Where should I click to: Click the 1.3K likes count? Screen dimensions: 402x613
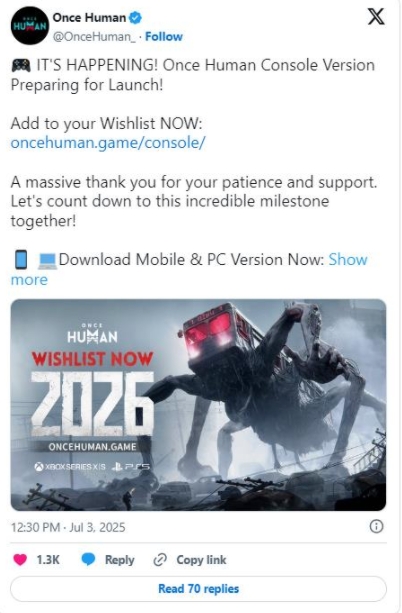pos(48,560)
